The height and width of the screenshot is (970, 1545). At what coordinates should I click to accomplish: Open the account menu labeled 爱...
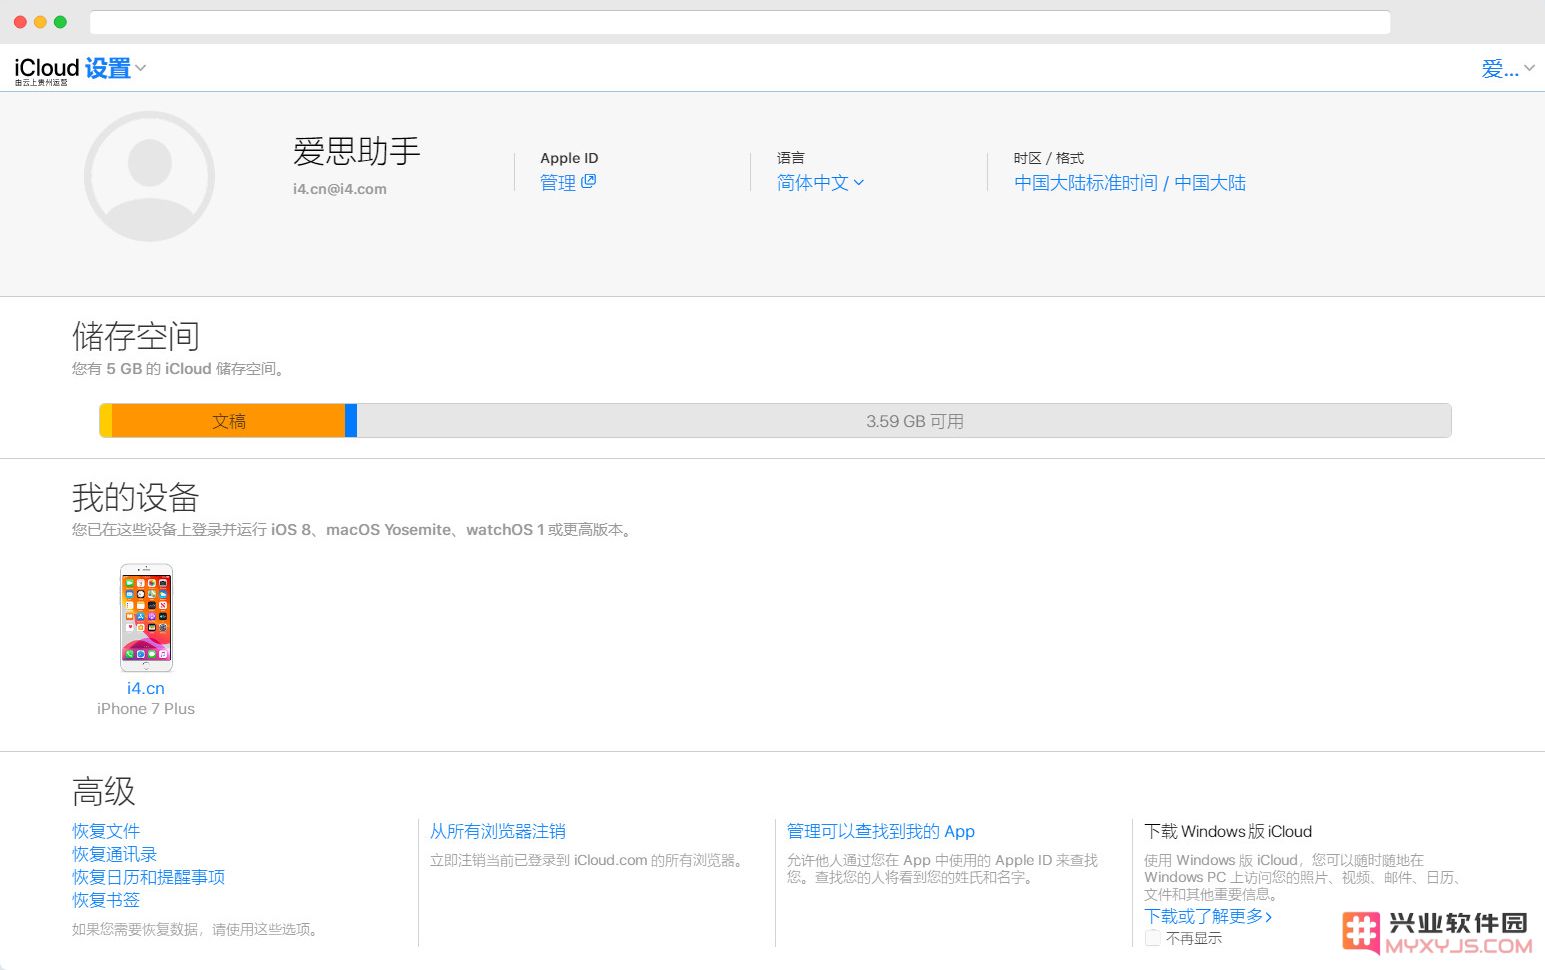1507,68
